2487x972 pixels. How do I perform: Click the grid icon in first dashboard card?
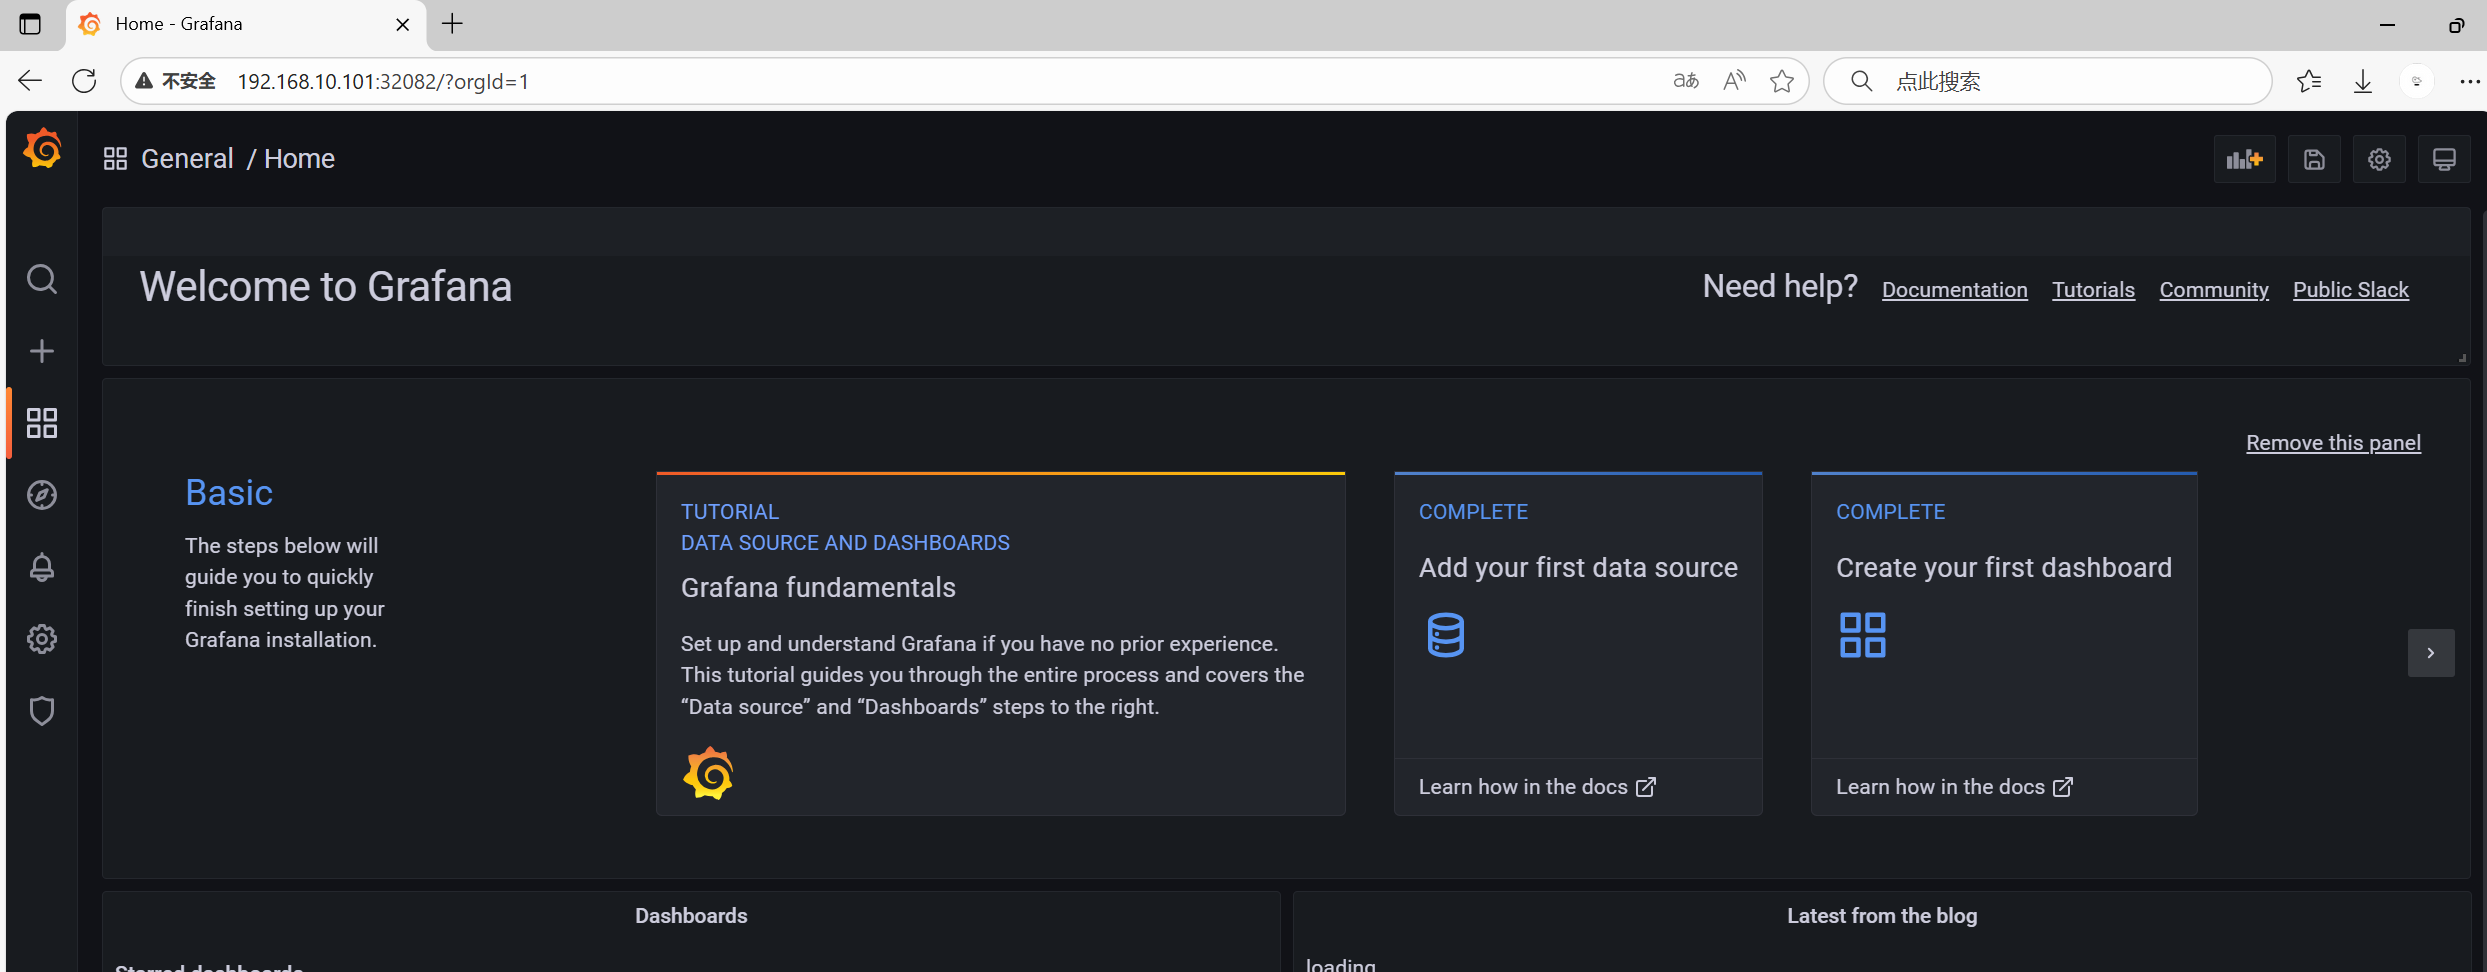1862,635
